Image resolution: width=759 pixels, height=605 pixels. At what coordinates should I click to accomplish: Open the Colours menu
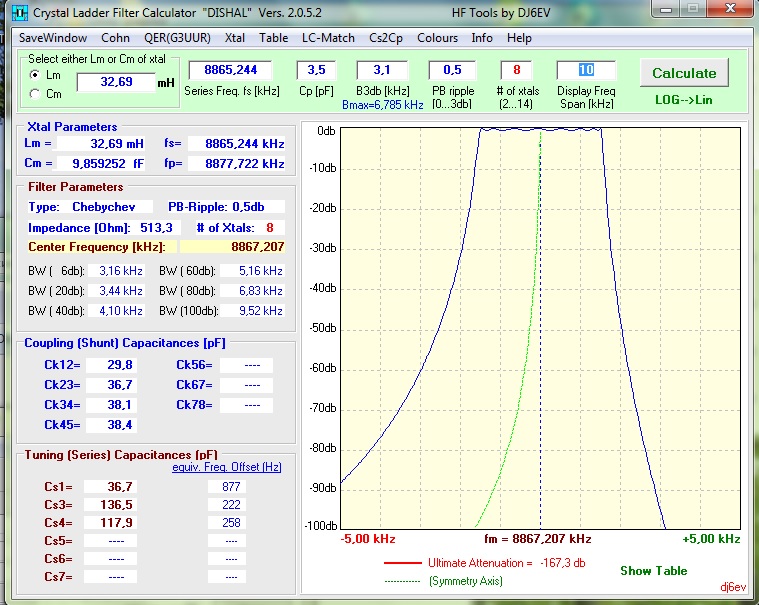pyautogui.click(x=437, y=38)
